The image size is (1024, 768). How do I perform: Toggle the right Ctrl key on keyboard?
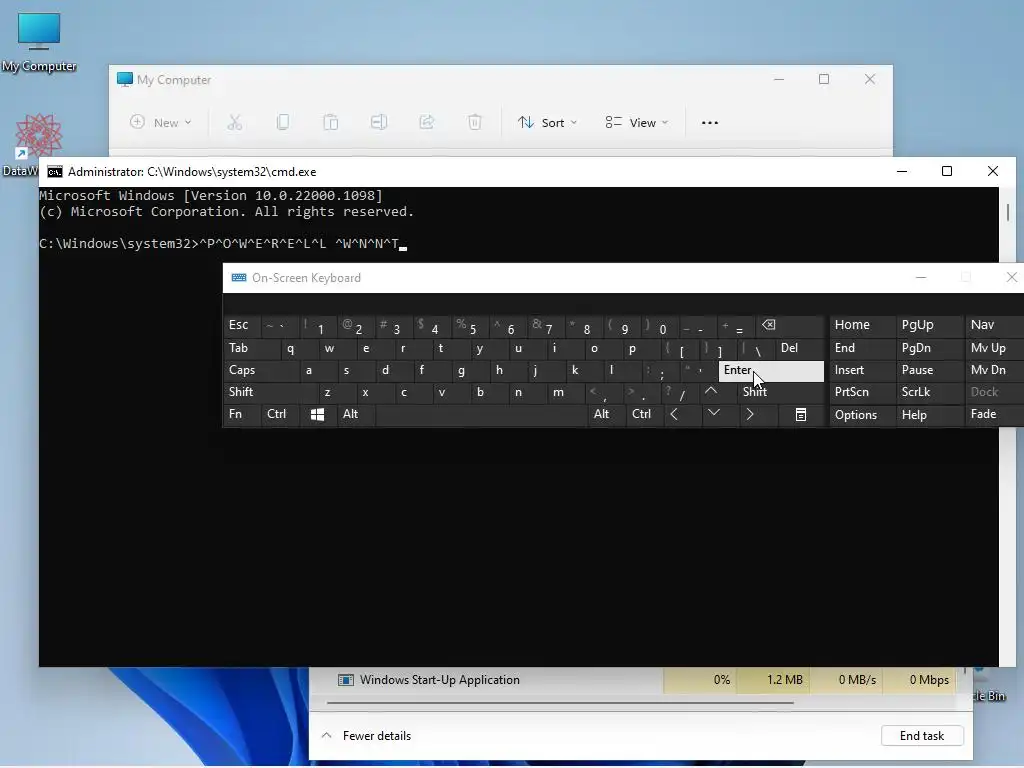643,414
